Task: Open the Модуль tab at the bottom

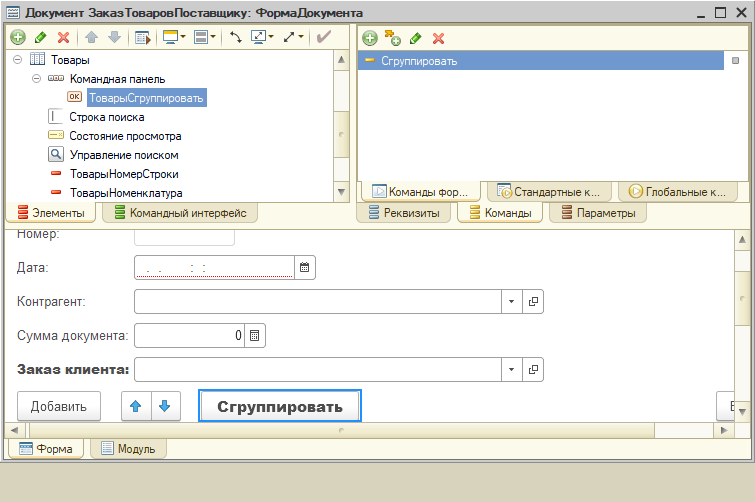Action: tap(128, 449)
